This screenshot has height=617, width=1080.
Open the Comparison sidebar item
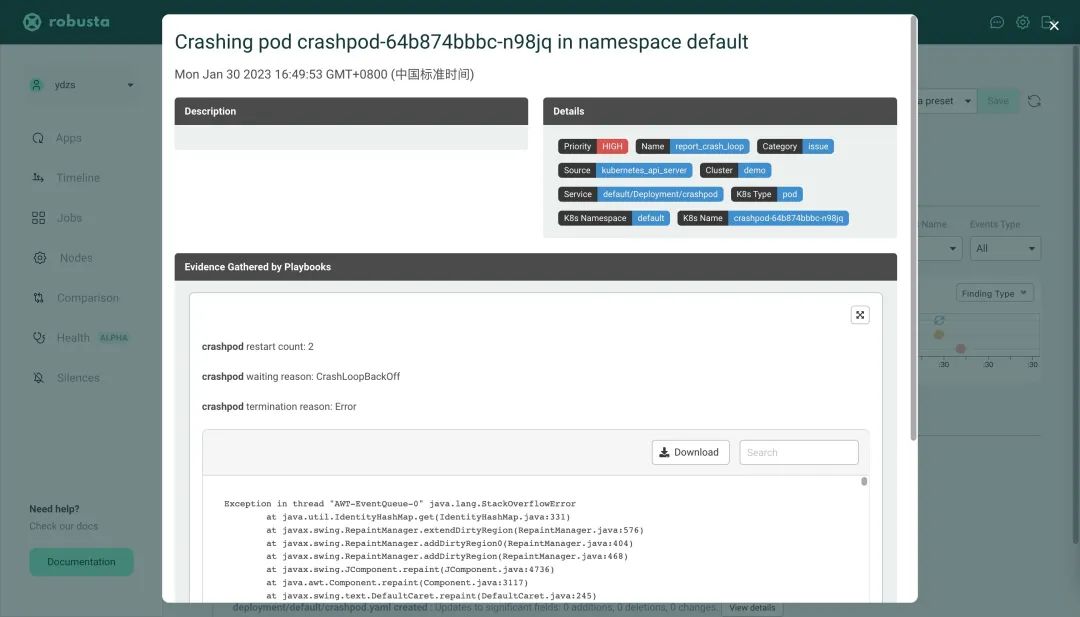pyautogui.click(x=87, y=297)
